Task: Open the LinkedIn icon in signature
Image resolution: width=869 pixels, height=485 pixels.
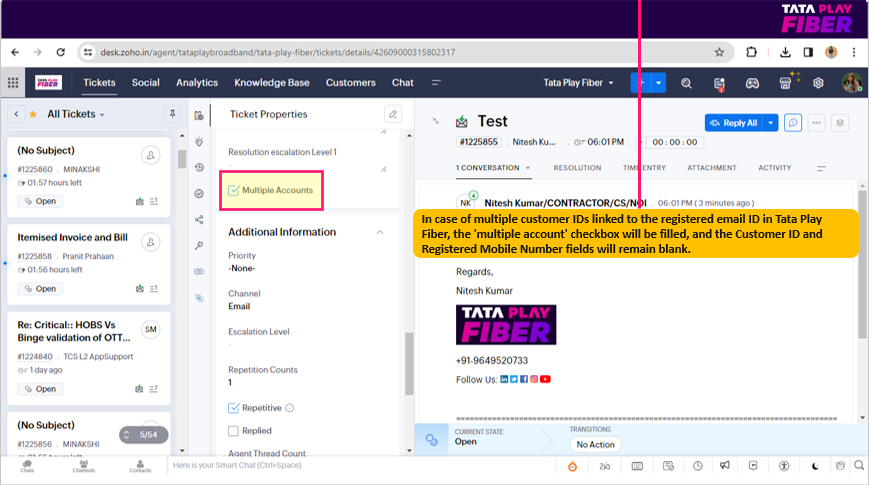Action: (504, 379)
